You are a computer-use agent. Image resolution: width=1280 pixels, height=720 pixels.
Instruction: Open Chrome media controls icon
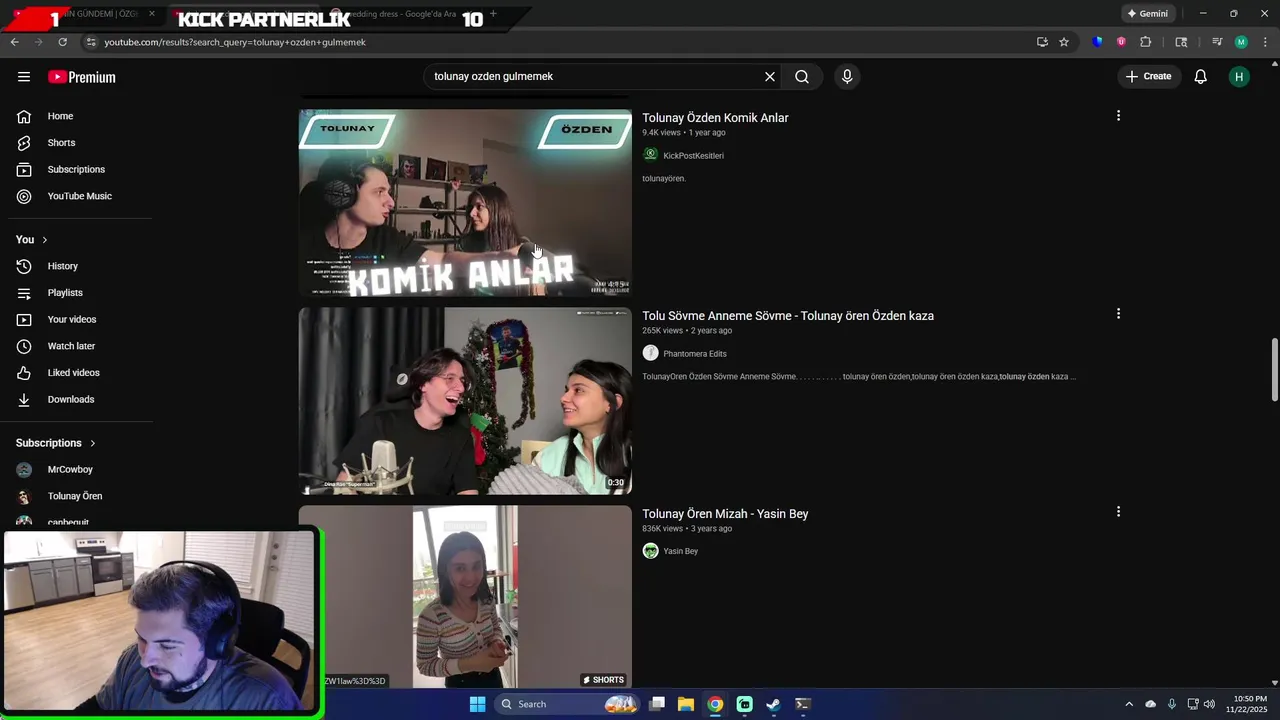pos(1217,42)
